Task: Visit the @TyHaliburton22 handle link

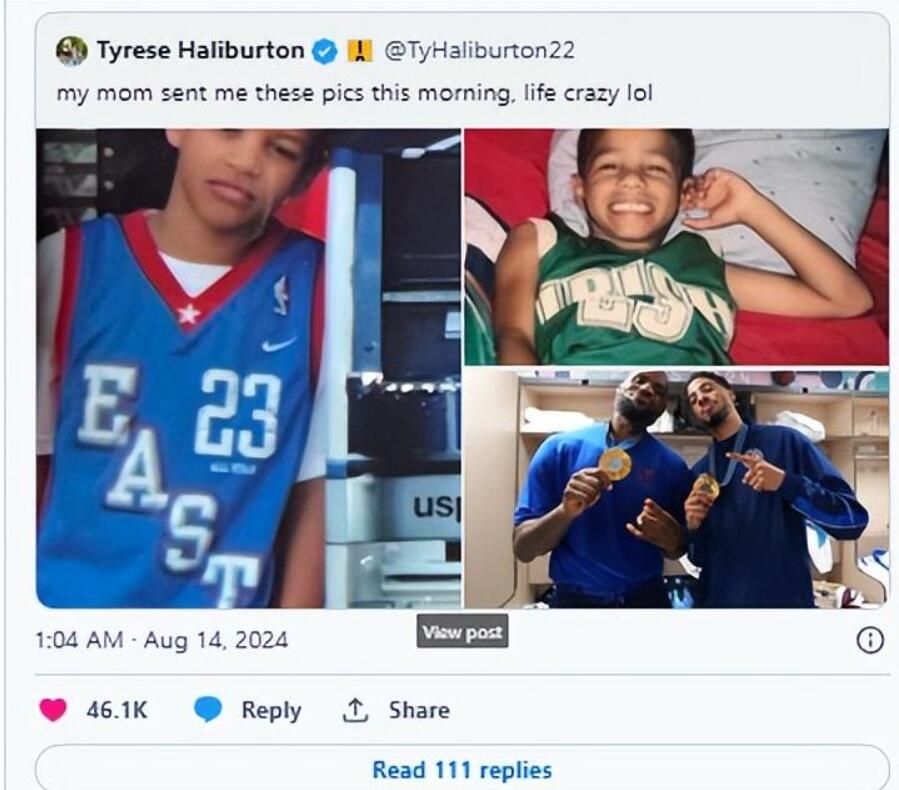Action: click(x=480, y=51)
